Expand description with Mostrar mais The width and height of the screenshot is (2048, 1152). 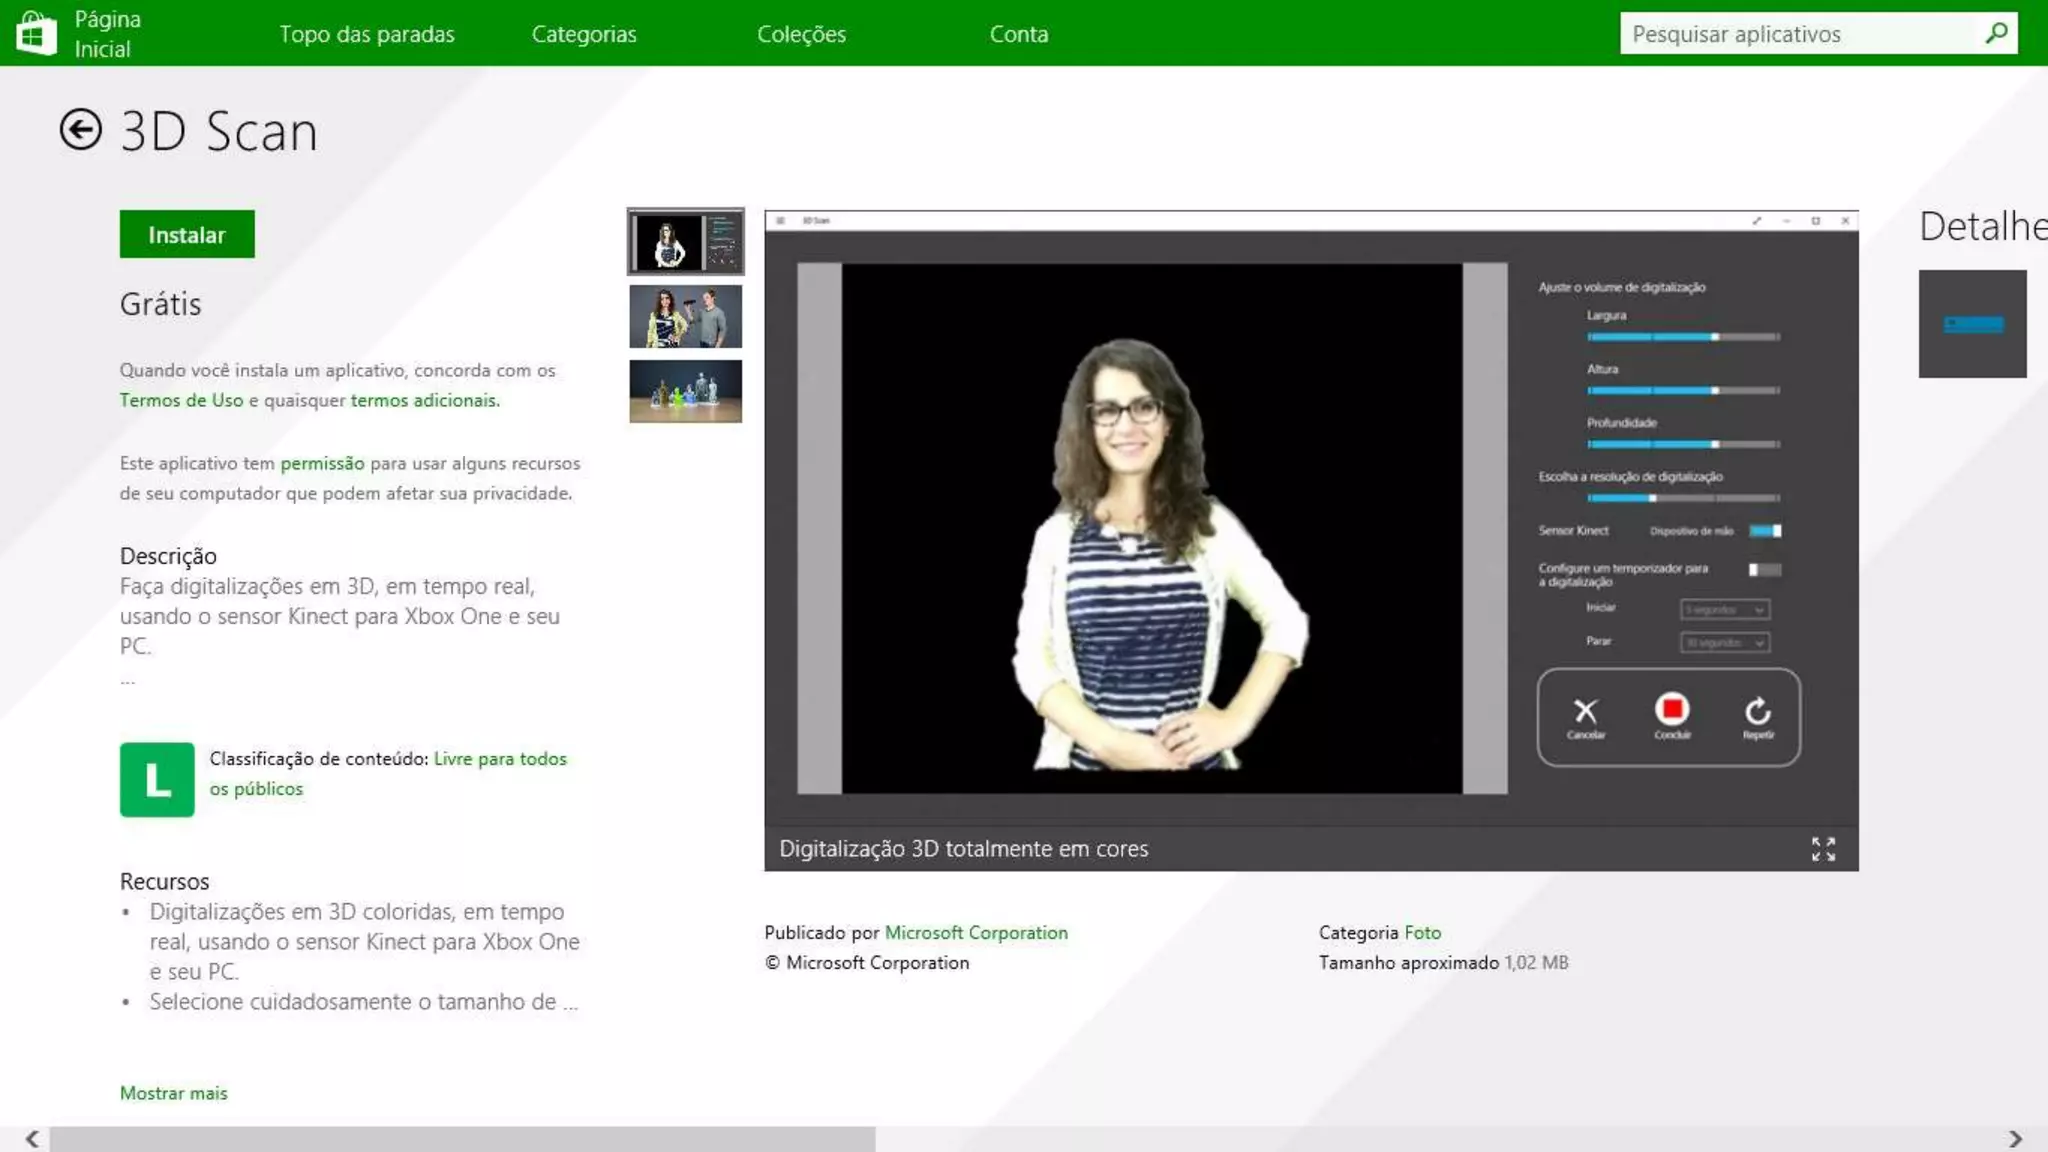point(174,1093)
